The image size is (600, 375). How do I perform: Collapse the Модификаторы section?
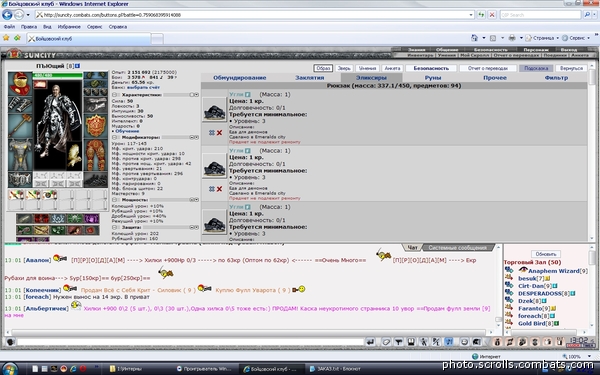click(114, 137)
